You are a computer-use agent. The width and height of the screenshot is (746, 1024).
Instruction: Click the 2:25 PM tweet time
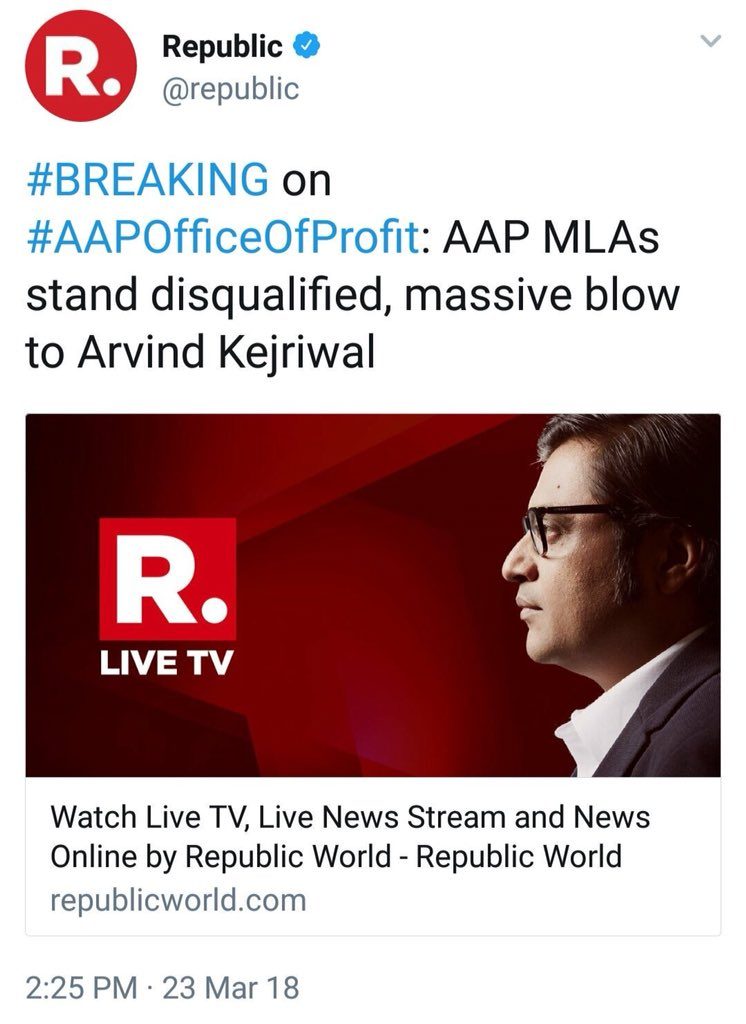[x=82, y=987]
